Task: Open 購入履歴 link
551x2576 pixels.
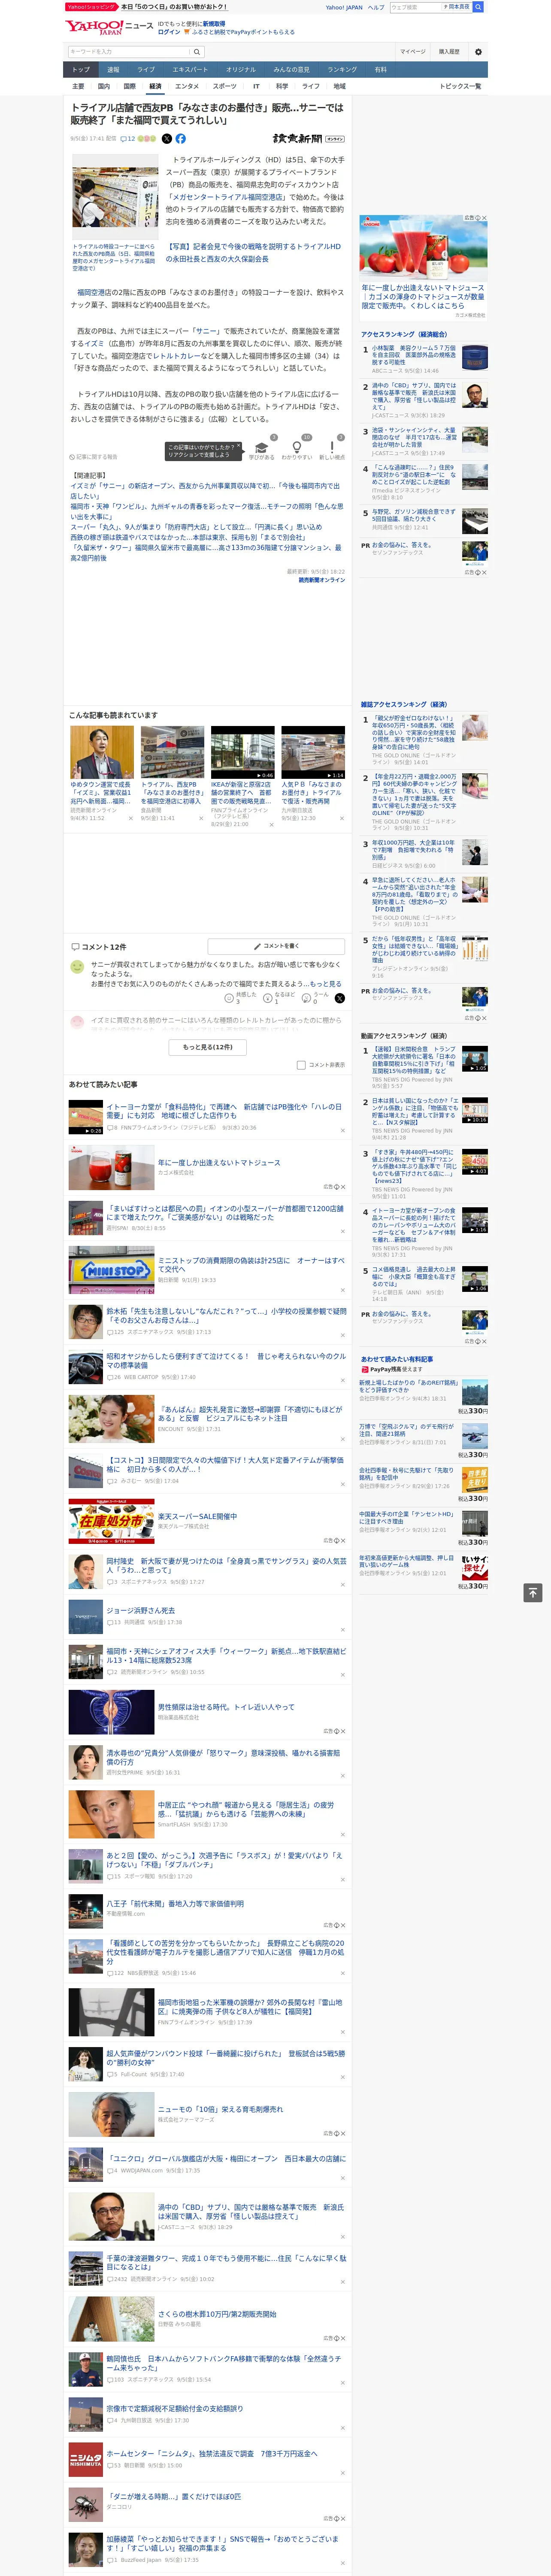Action: 449,52
